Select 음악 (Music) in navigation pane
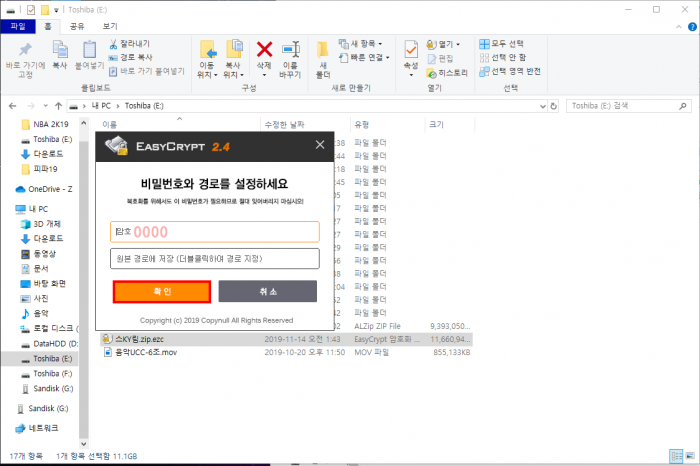 click(x=35, y=313)
